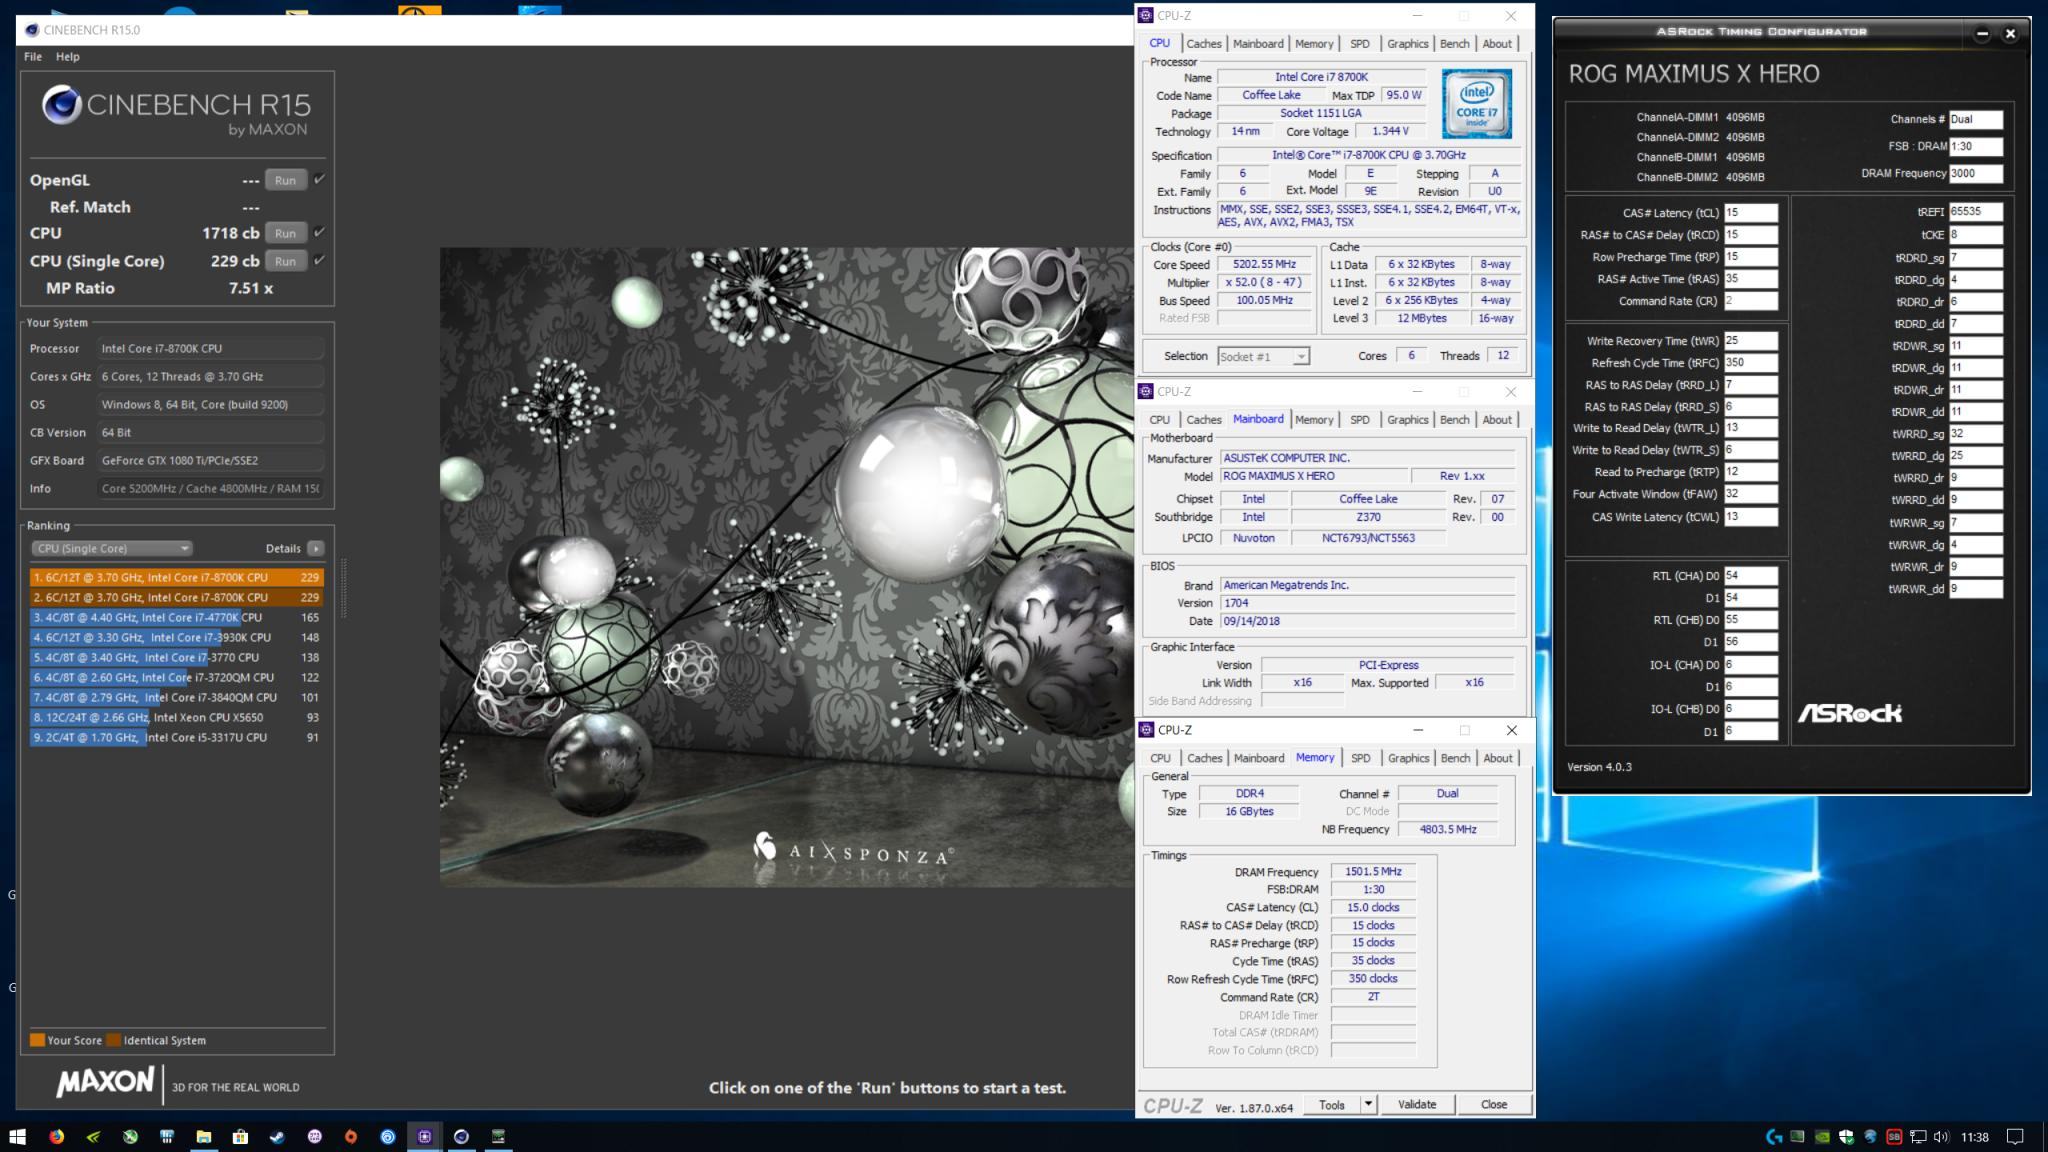Click the CPU-Z Close button
Screen dimensions: 2048x1152
(x=1493, y=1104)
